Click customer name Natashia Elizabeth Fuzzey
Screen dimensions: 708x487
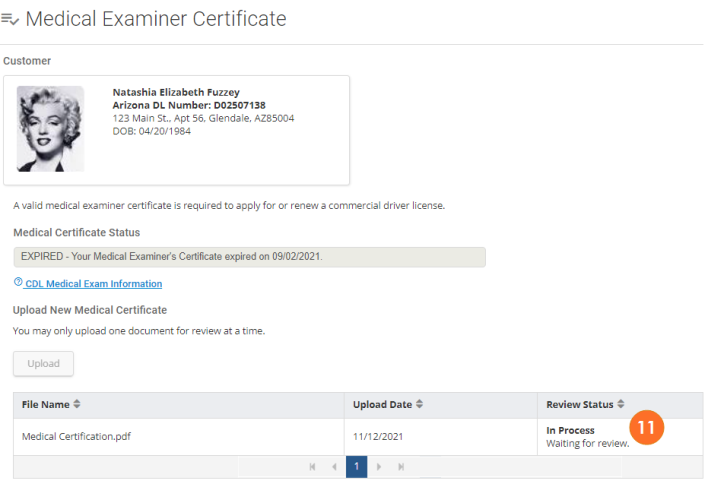tap(175, 92)
